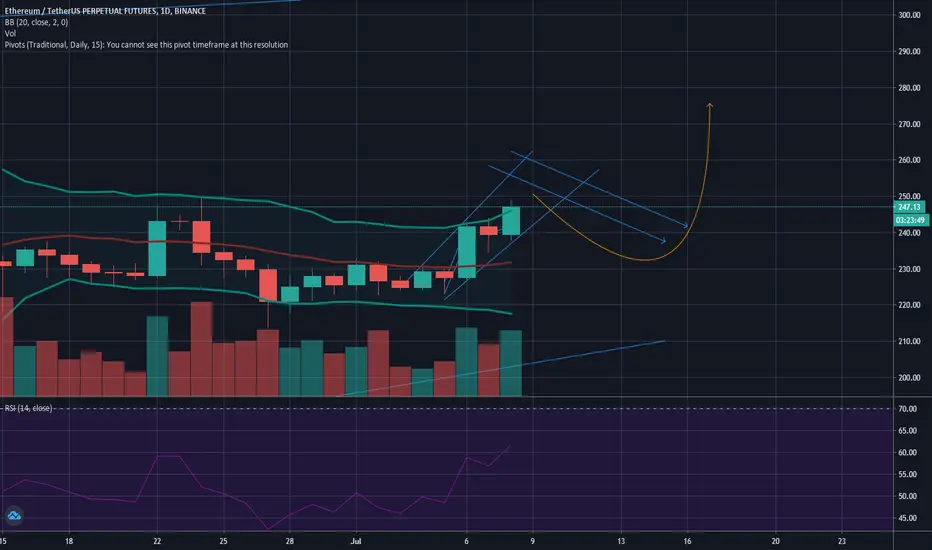Select the RSI (14, close) indicator label
Image resolution: width=932 pixels, height=550 pixels.
click(x=29, y=408)
